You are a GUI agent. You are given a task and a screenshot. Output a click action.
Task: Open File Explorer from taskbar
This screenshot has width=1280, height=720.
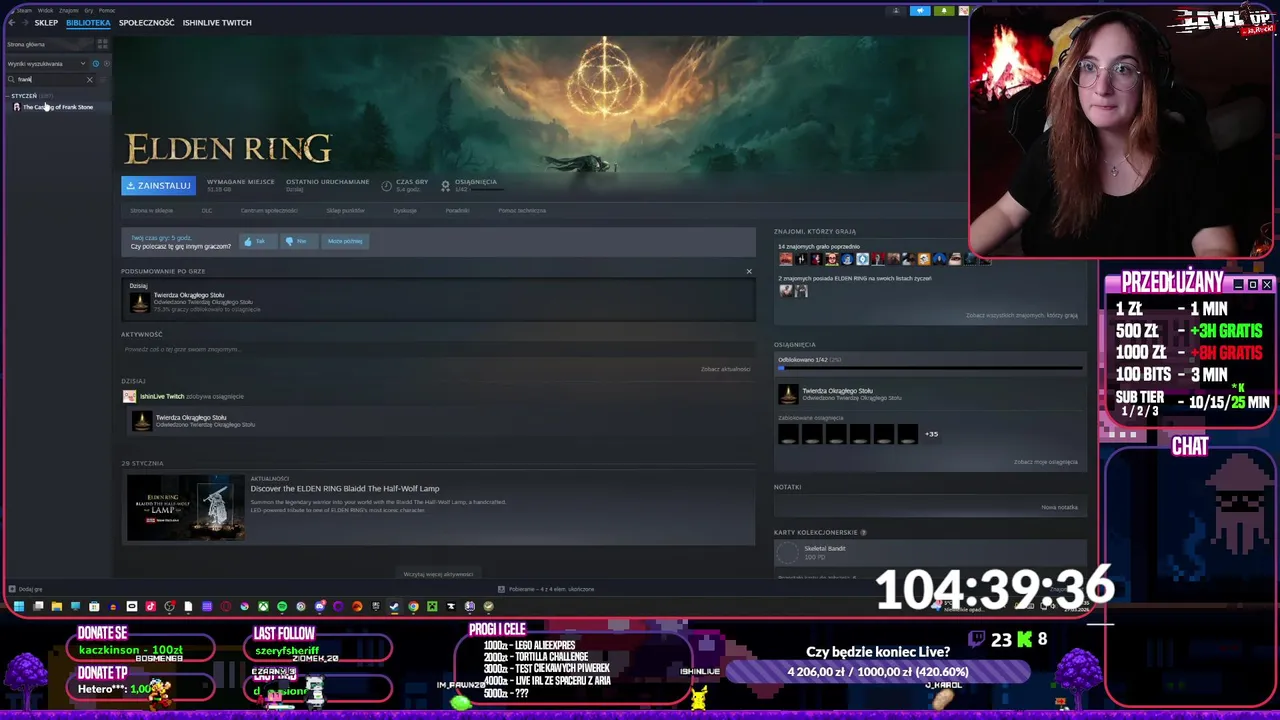coord(57,606)
